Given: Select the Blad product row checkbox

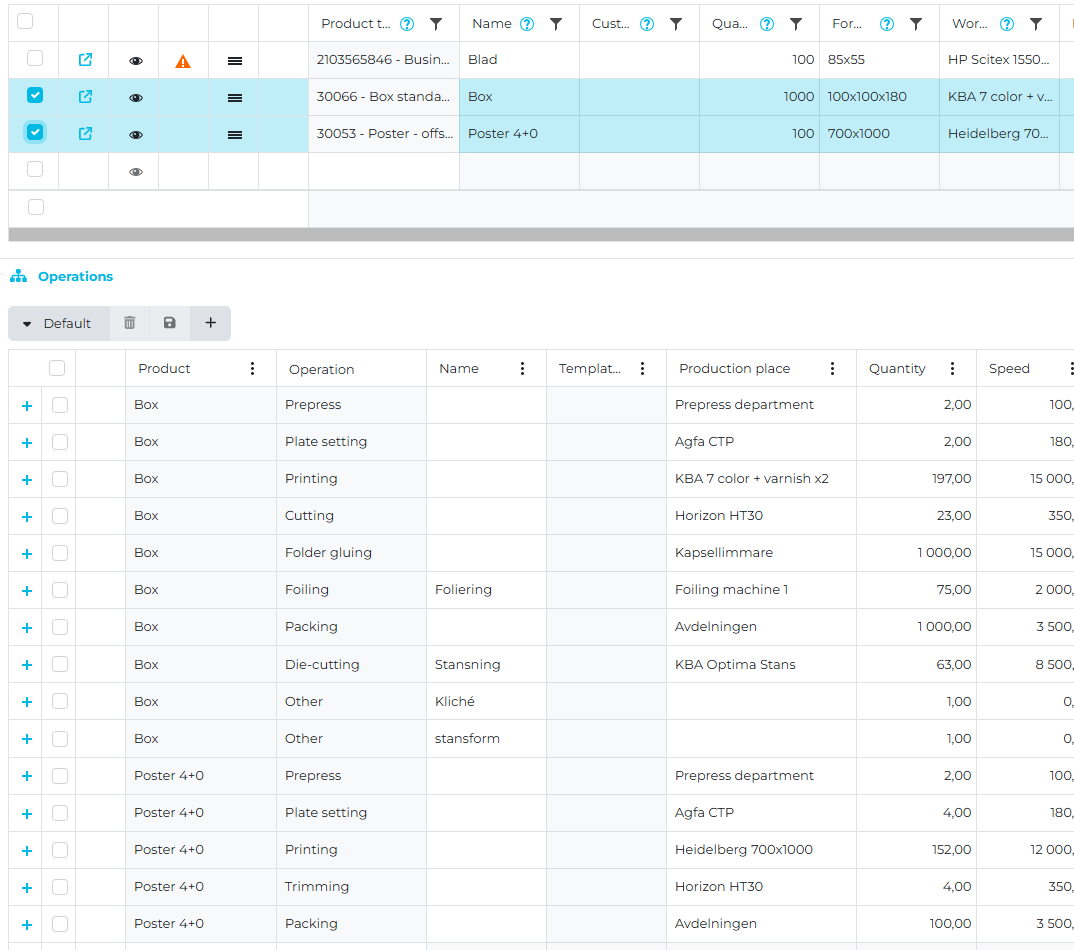Looking at the screenshot, I should pos(35,59).
